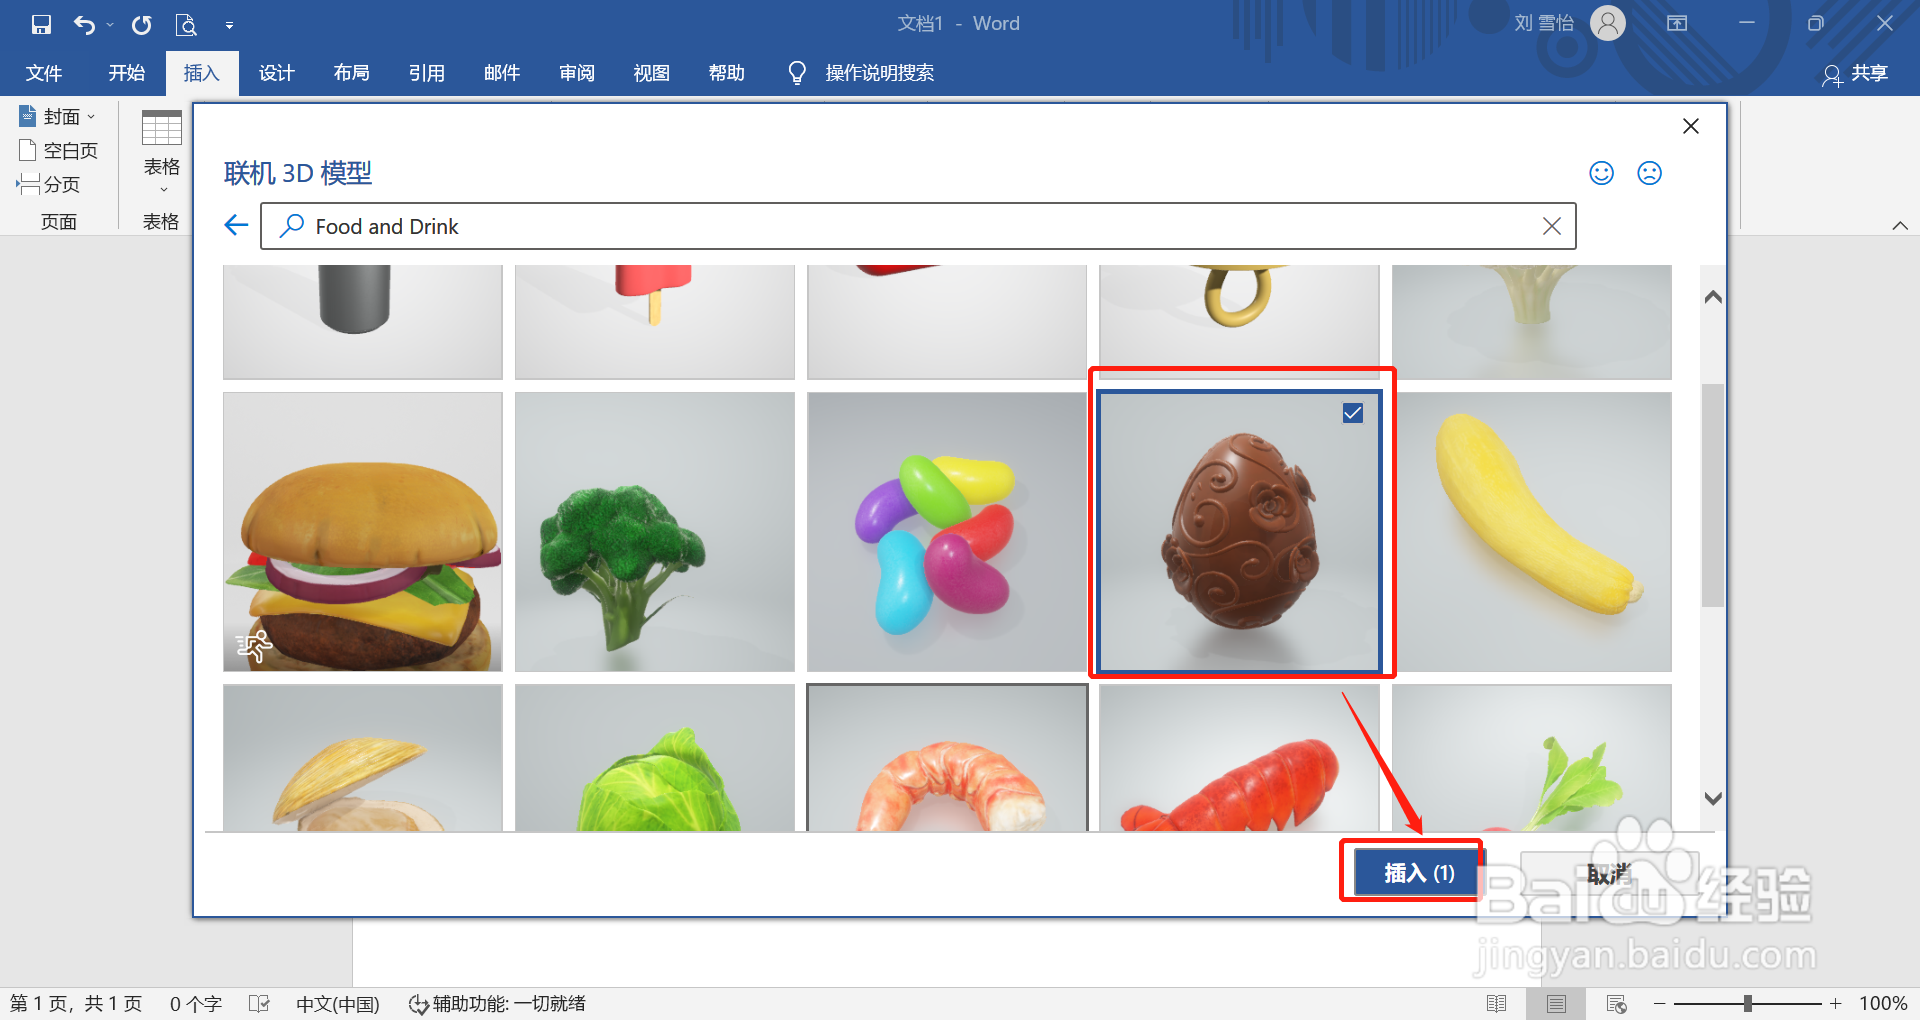Switch to Read Mode using status bar icon

[x=1497, y=1003]
